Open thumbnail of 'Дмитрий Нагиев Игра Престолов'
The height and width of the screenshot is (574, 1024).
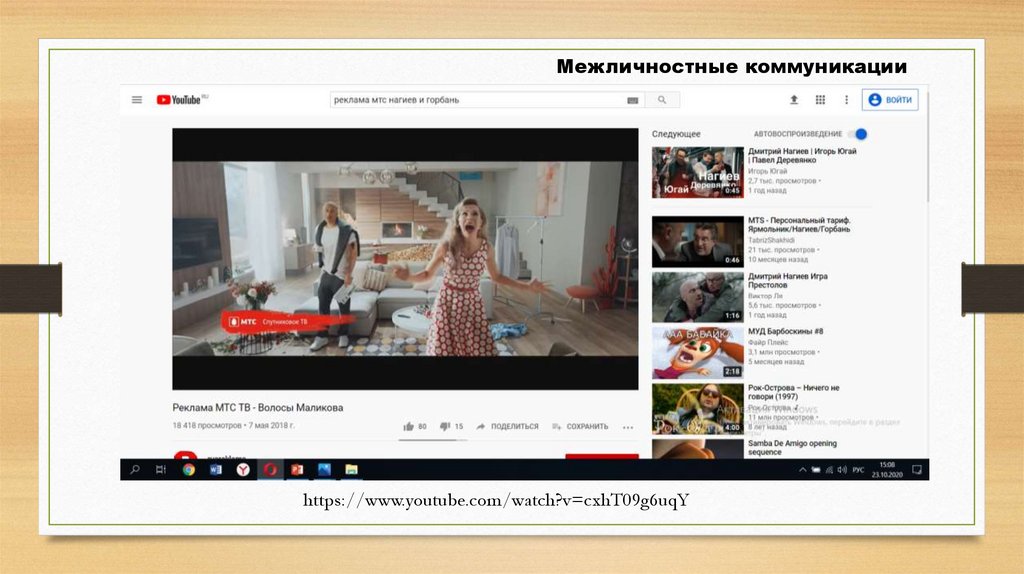tap(697, 297)
